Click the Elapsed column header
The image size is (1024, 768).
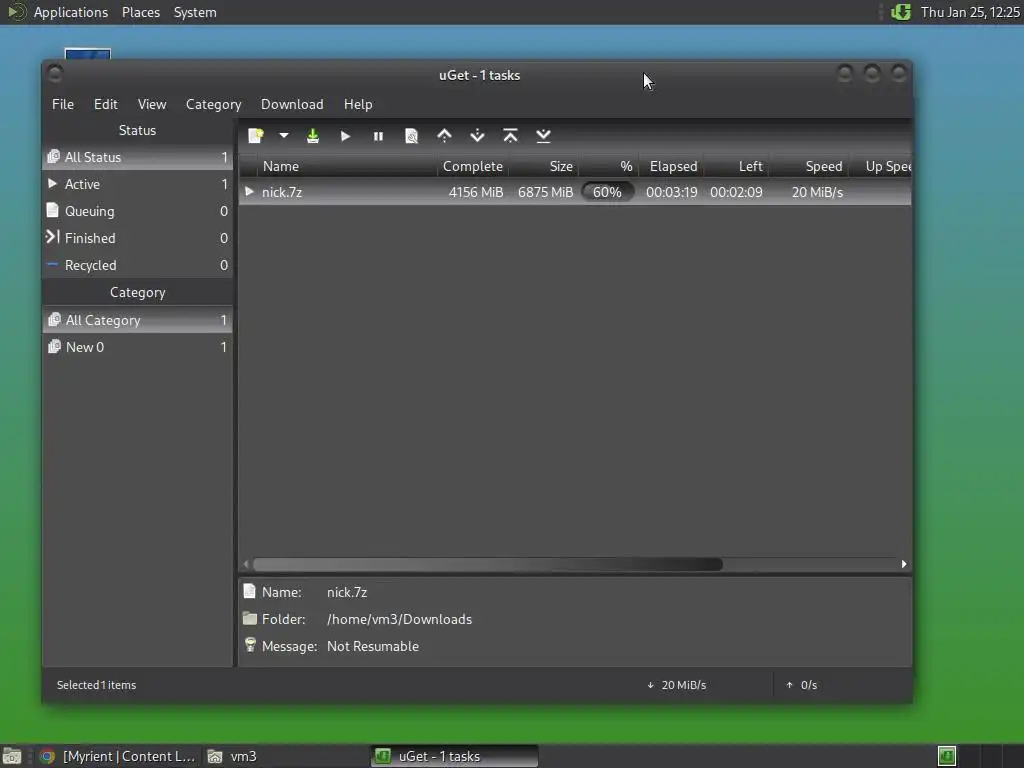tap(671, 167)
